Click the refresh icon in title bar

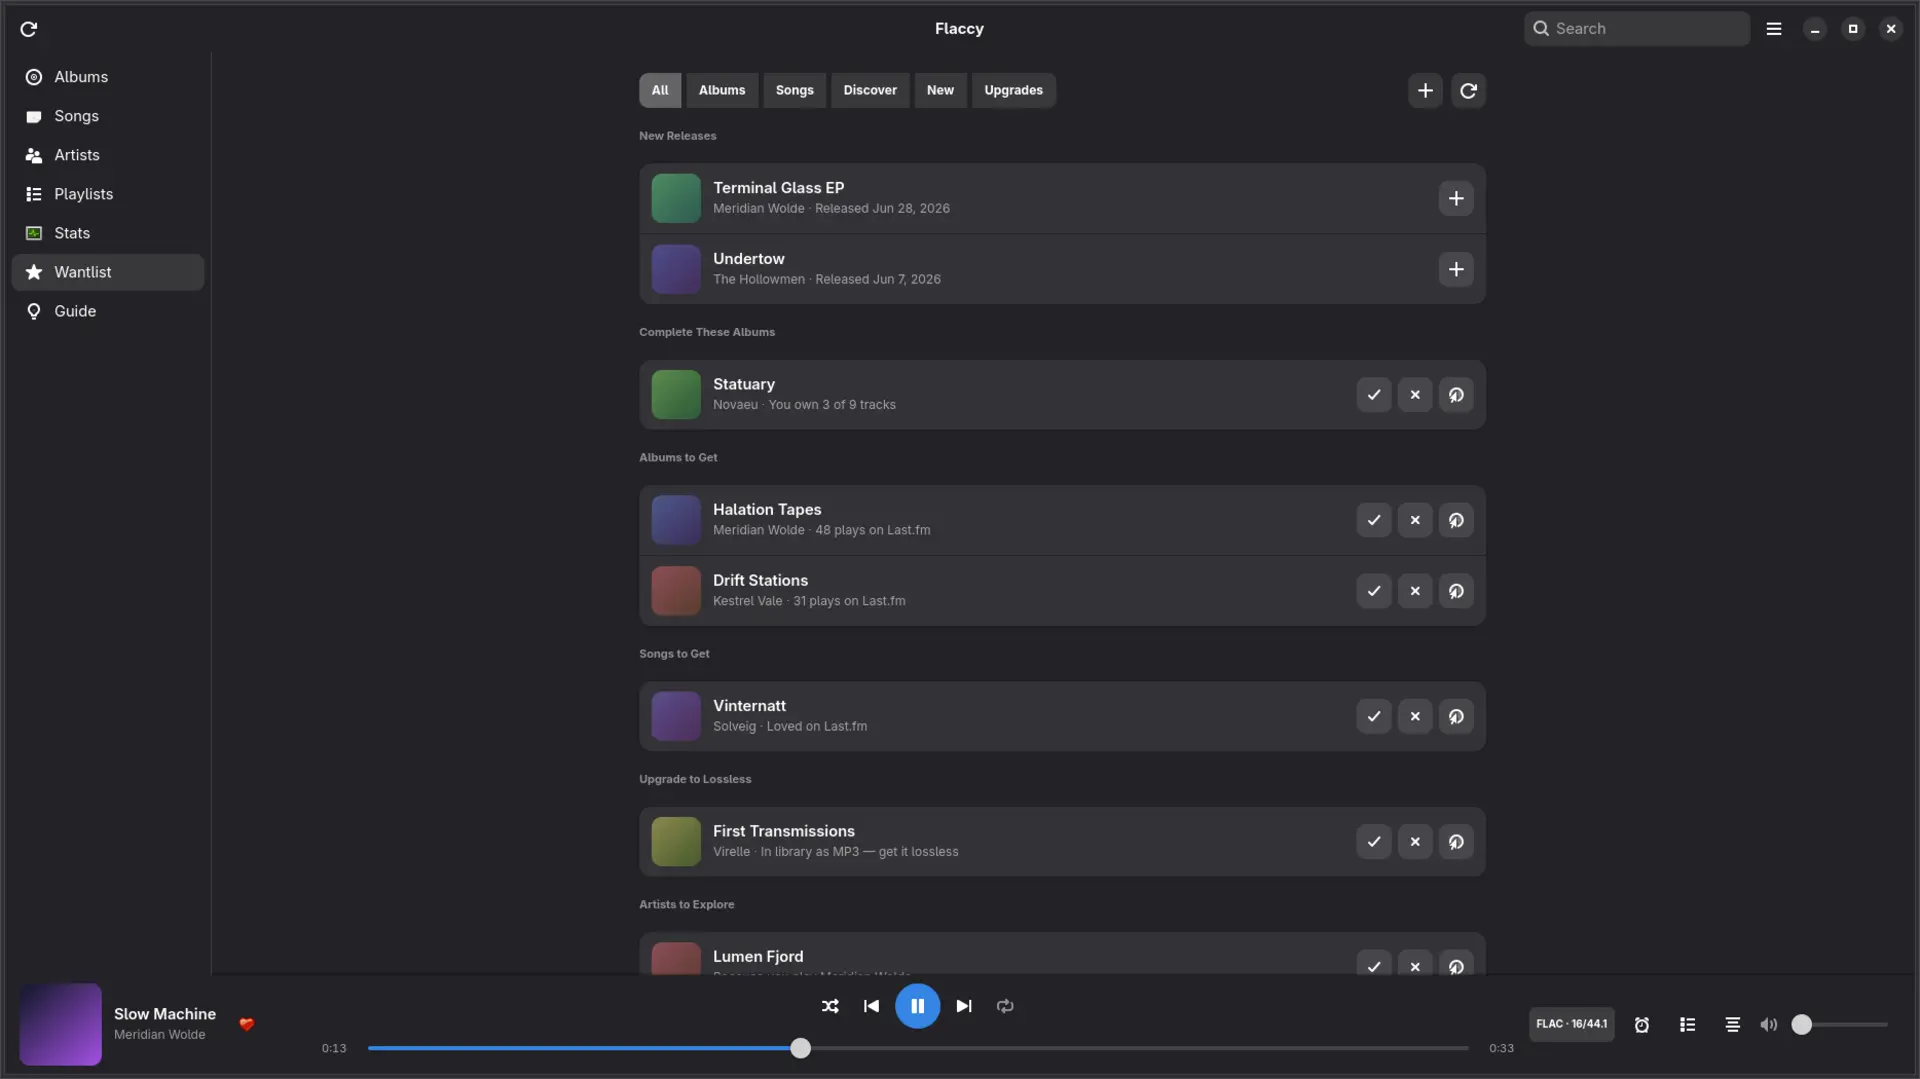point(29,29)
